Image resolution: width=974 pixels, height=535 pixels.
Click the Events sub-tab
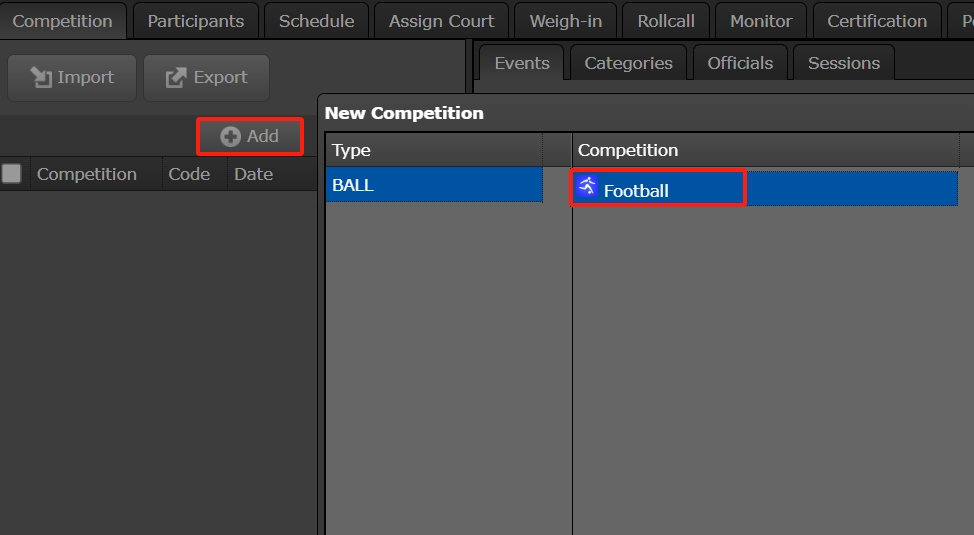[x=522, y=63]
